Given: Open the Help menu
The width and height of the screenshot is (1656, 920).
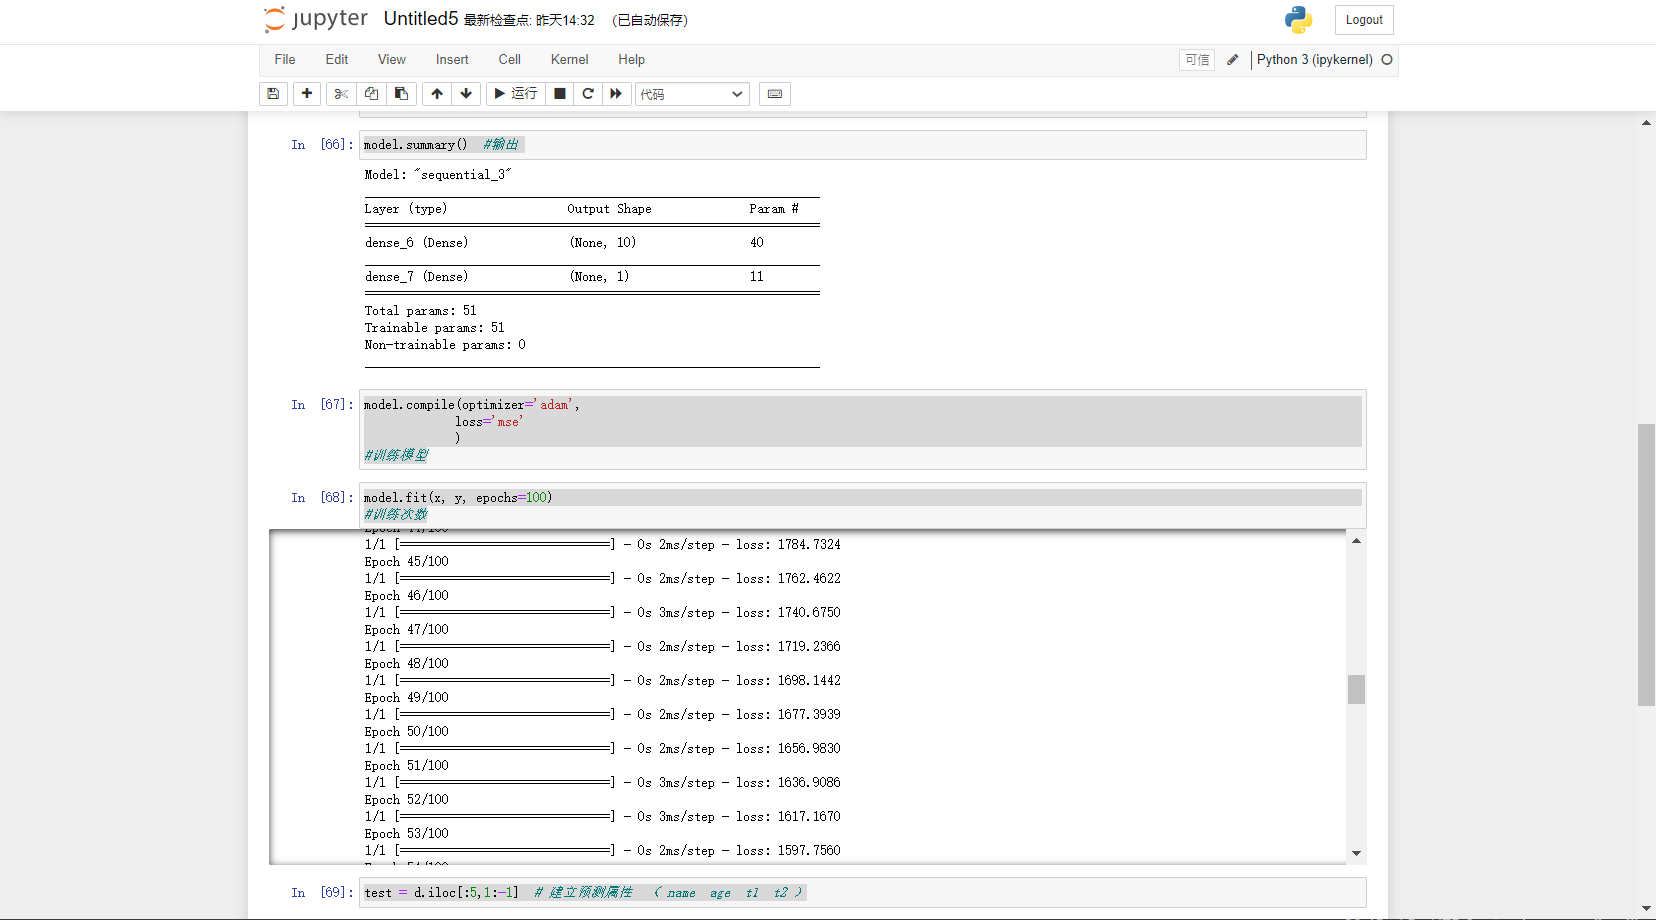Looking at the screenshot, I should 632,60.
